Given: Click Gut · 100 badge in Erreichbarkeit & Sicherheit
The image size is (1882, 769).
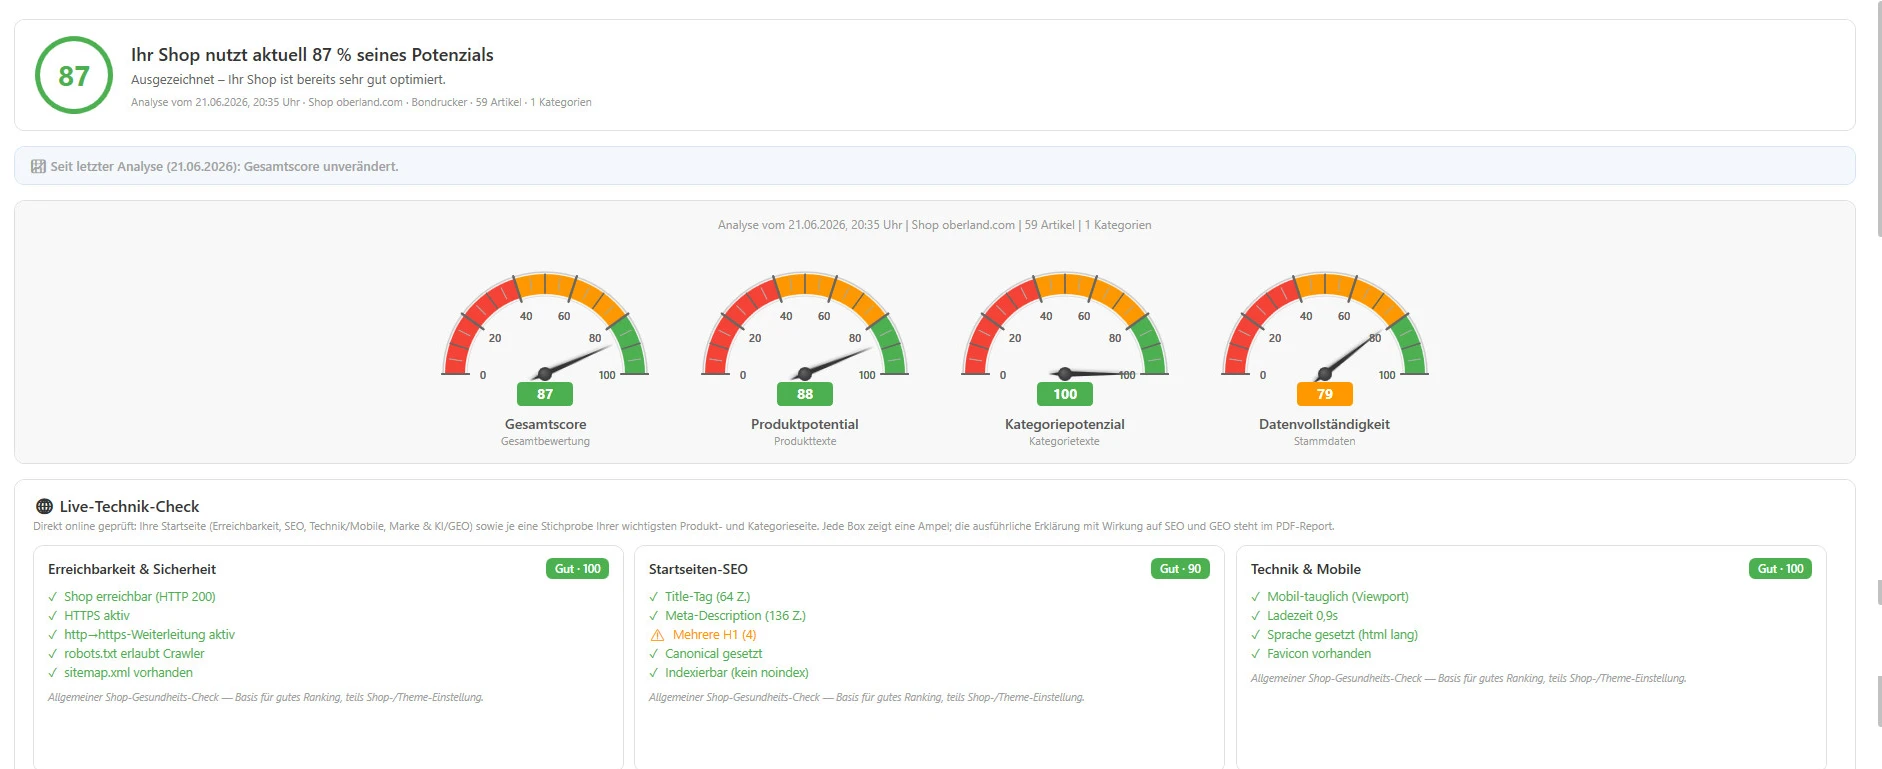Looking at the screenshot, I should pyautogui.click(x=578, y=569).
